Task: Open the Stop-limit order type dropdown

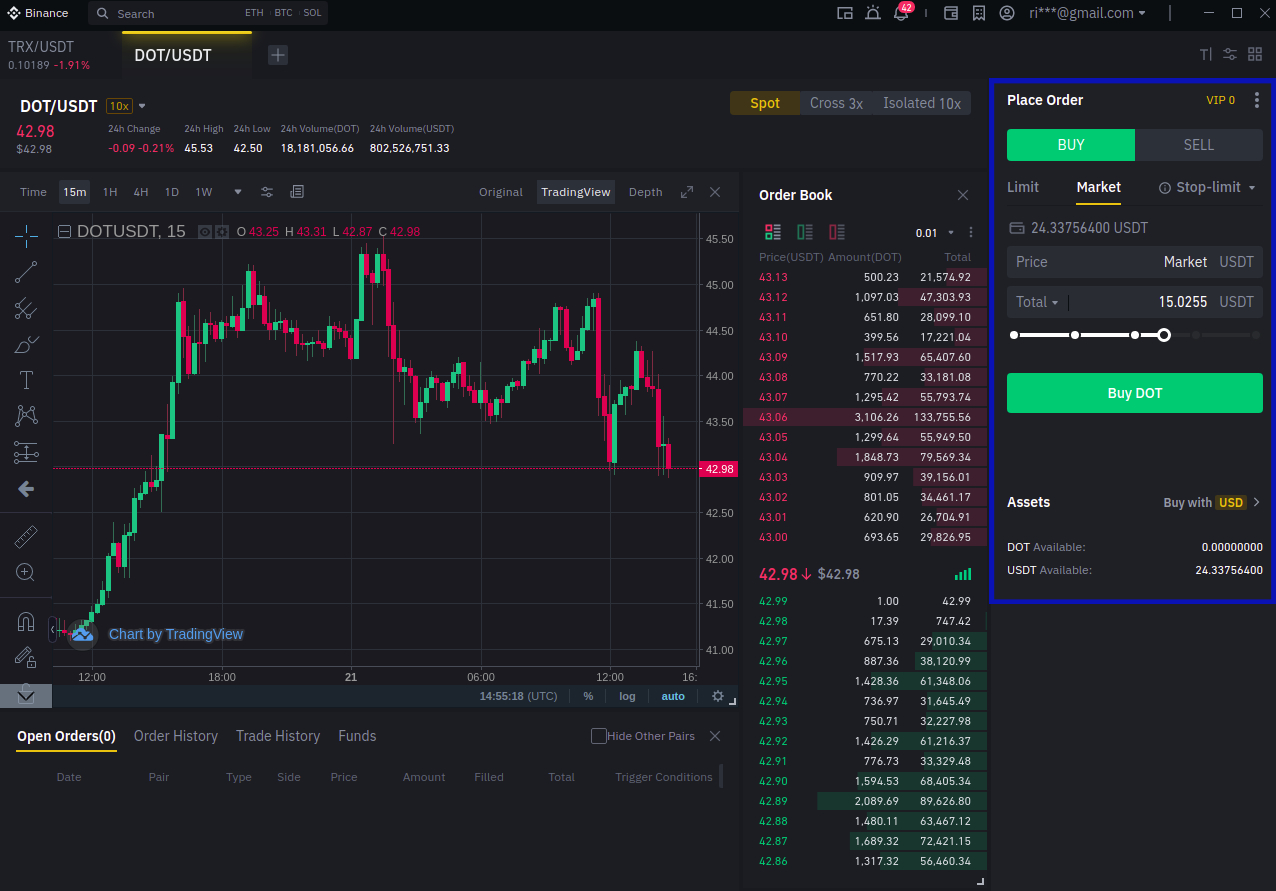Action: point(1207,187)
